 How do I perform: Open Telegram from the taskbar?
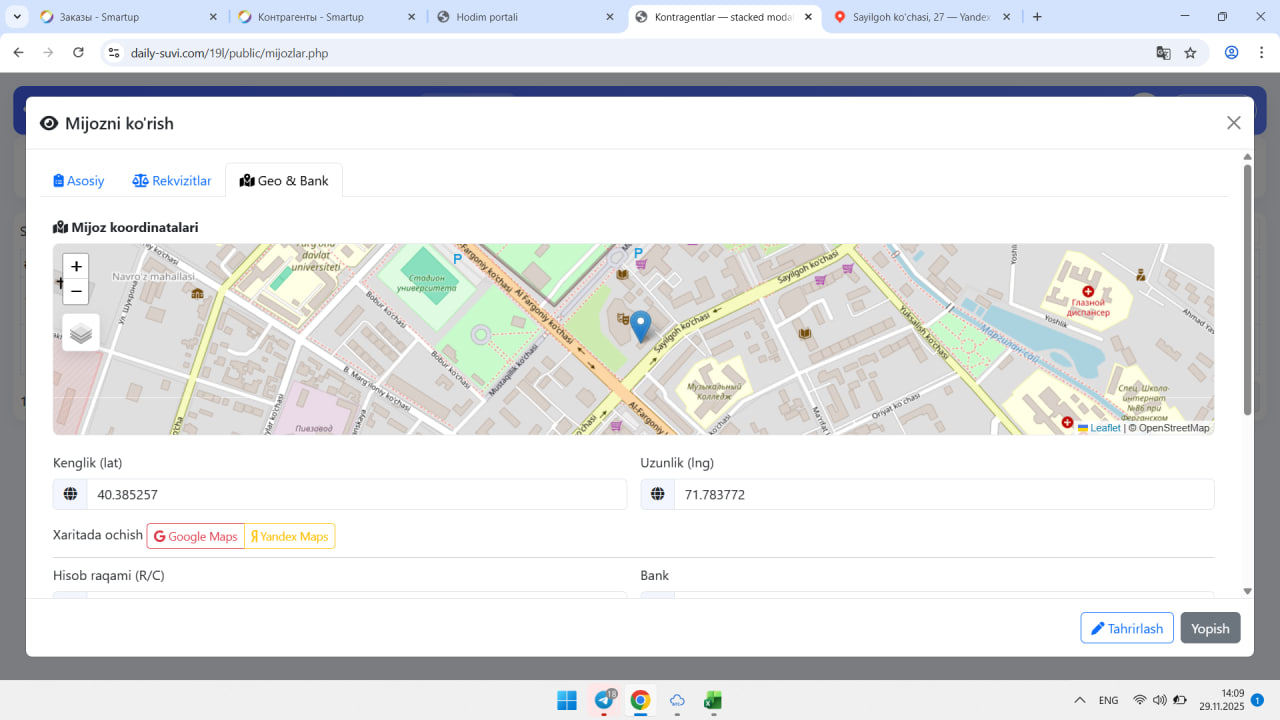click(x=604, y=700)
